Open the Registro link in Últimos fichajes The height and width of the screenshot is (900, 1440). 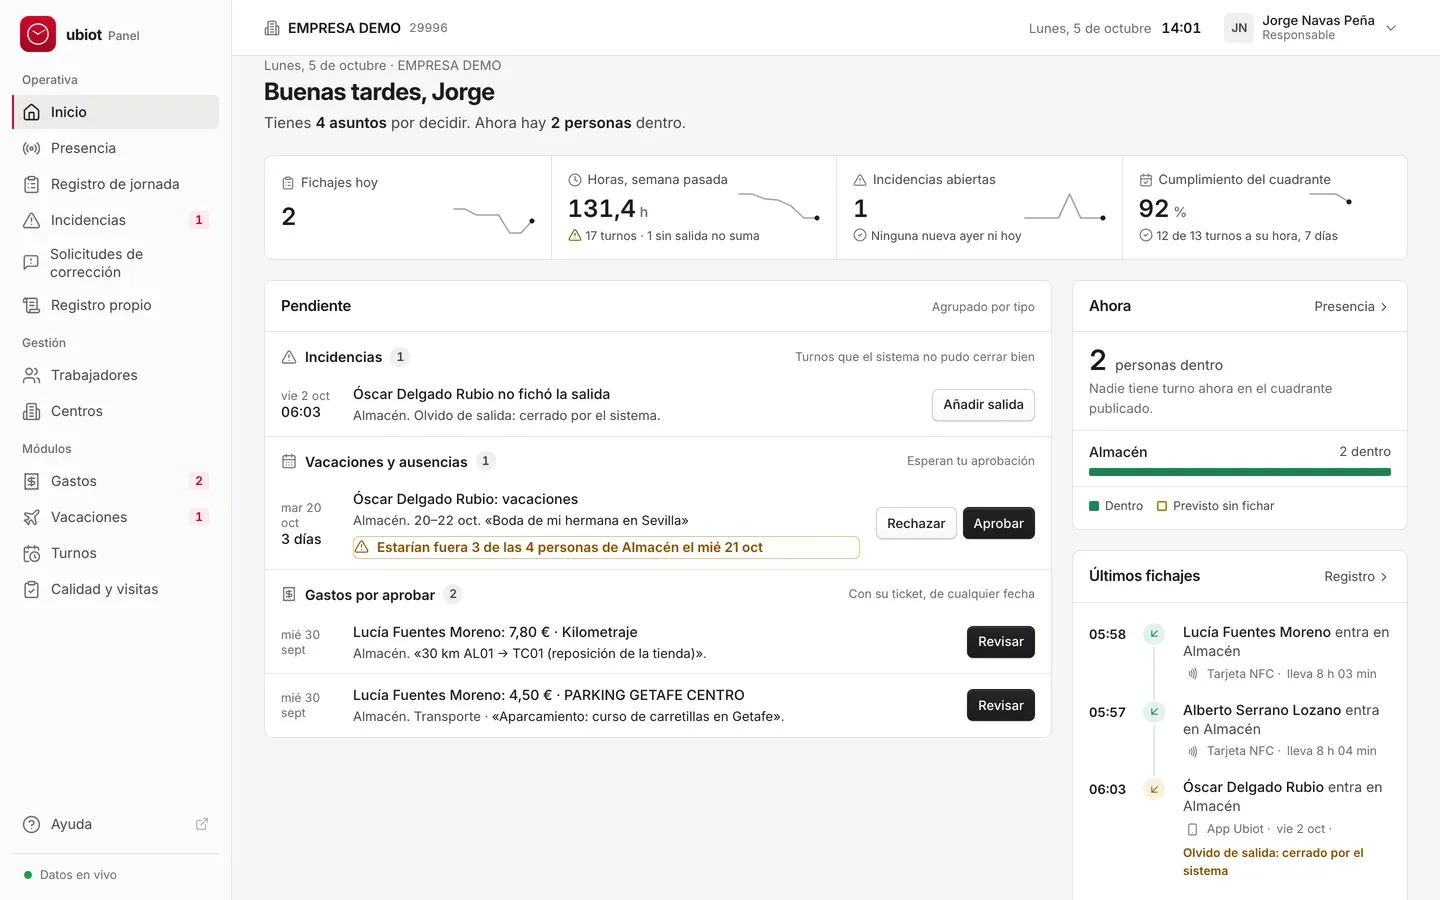1356,577
